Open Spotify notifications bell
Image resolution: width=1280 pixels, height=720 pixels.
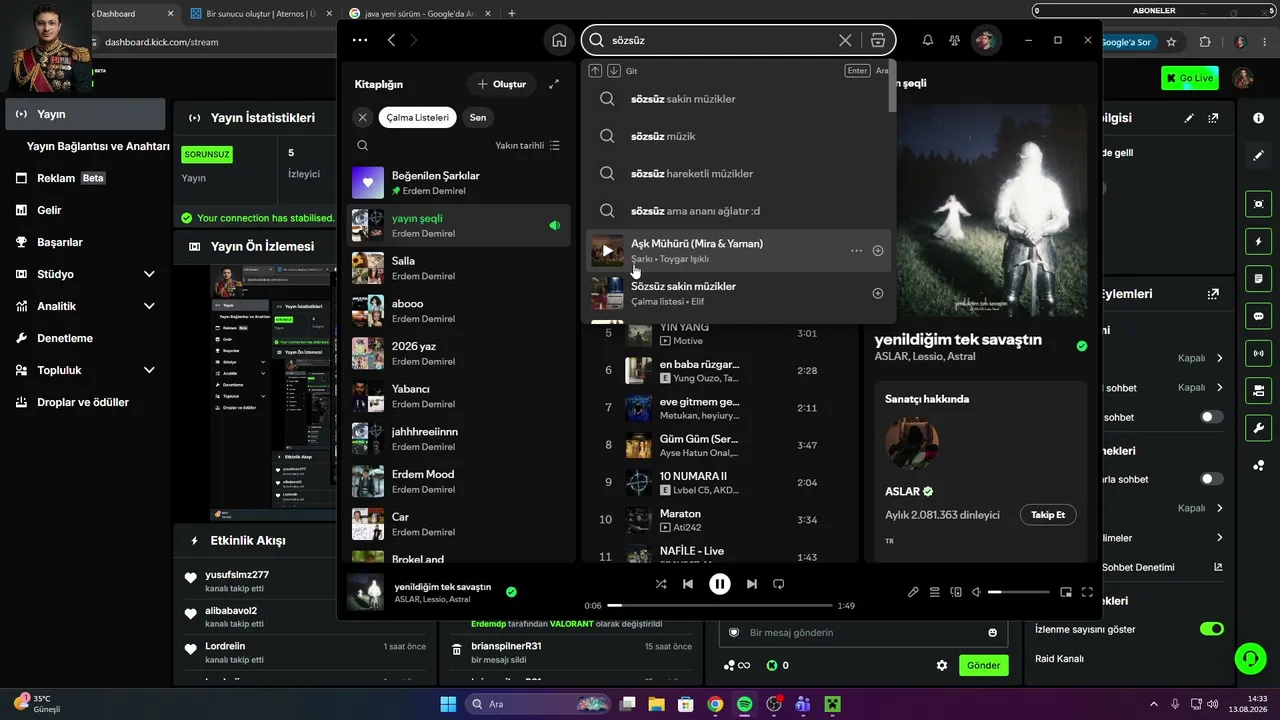click(x=928, y=40)
